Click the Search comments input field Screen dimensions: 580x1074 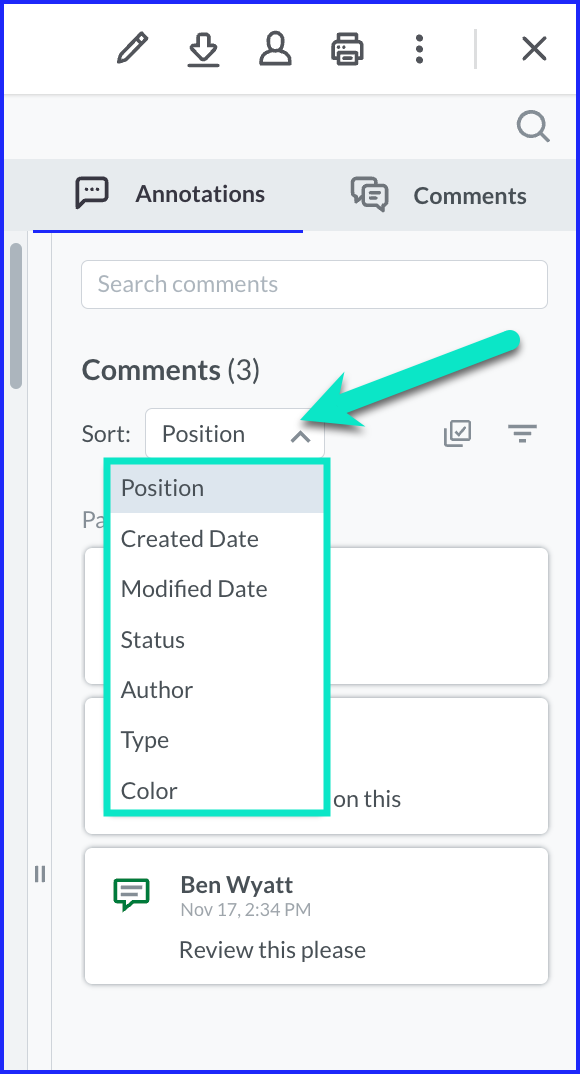[314, 284]
